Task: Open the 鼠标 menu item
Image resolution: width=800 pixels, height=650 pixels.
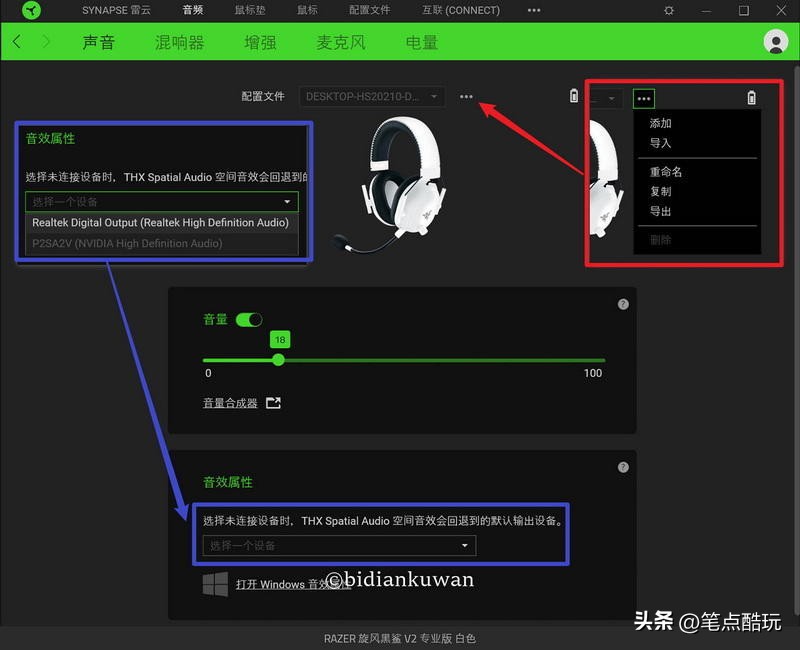Action: 306,10
